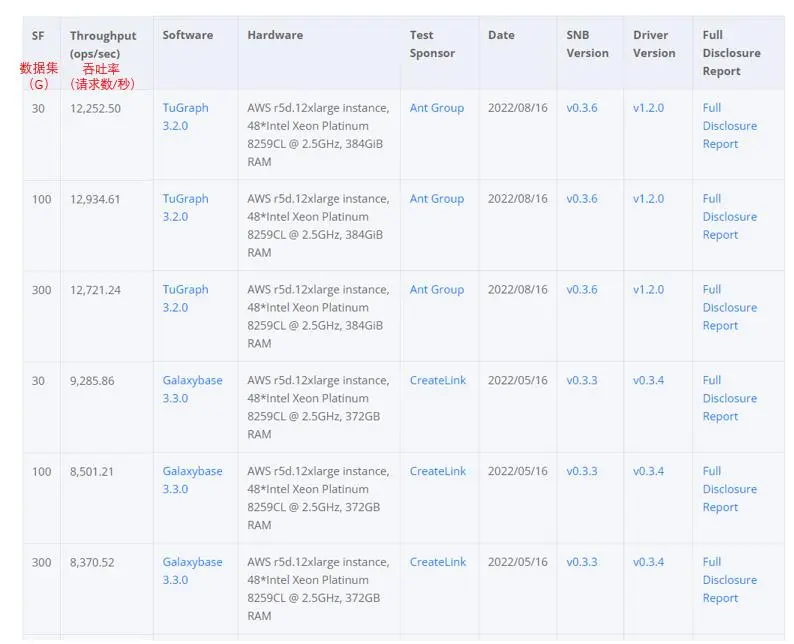This screenshot has height=644, width=794.
Task: Open Full Disclosure Report for TuGraph SF 100
Action: pos(729,217)
